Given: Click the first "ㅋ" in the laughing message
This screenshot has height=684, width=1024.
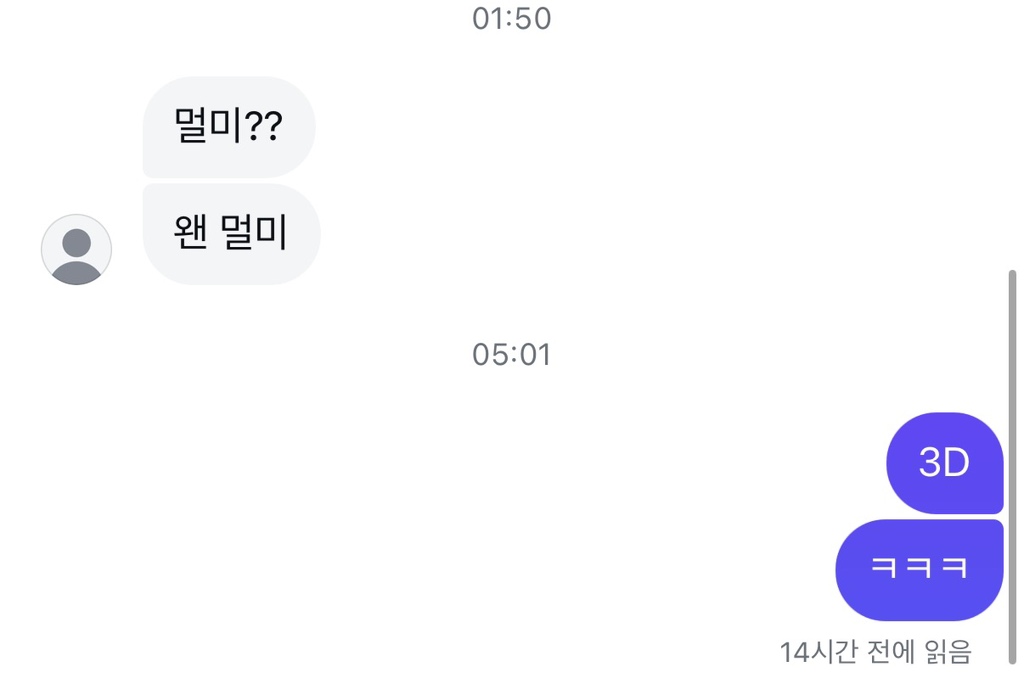Looking at the screenshot, I should coord(883,570).
